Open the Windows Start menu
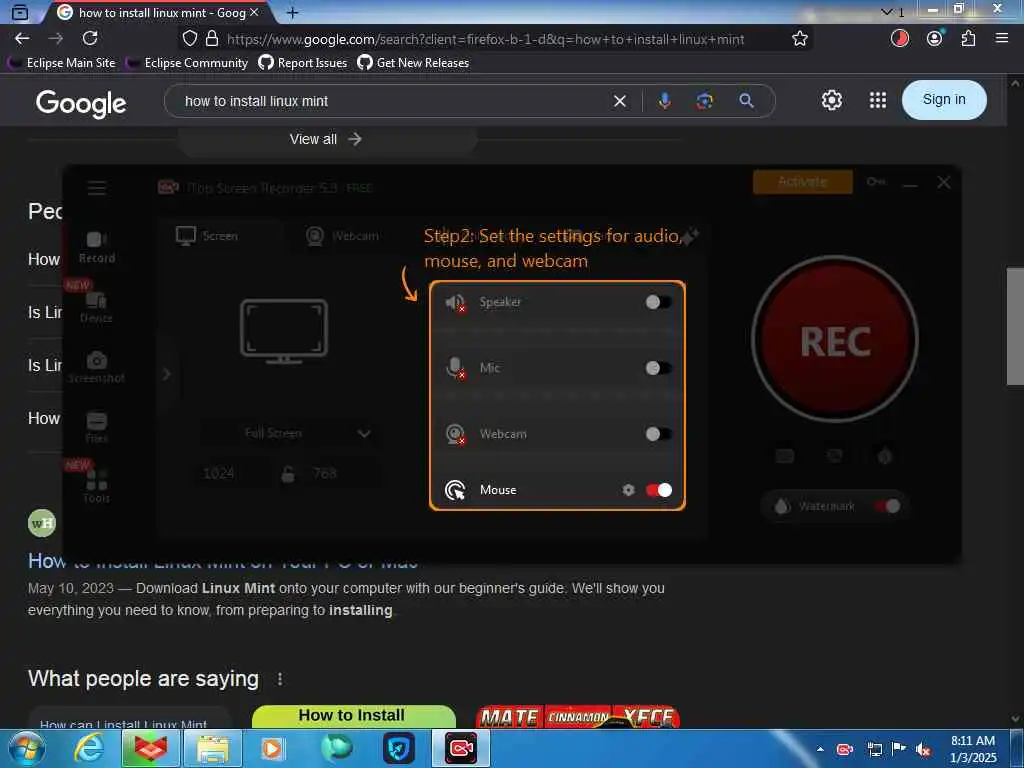Screen dimensions: 1024x768 click(x=26, y=748)
